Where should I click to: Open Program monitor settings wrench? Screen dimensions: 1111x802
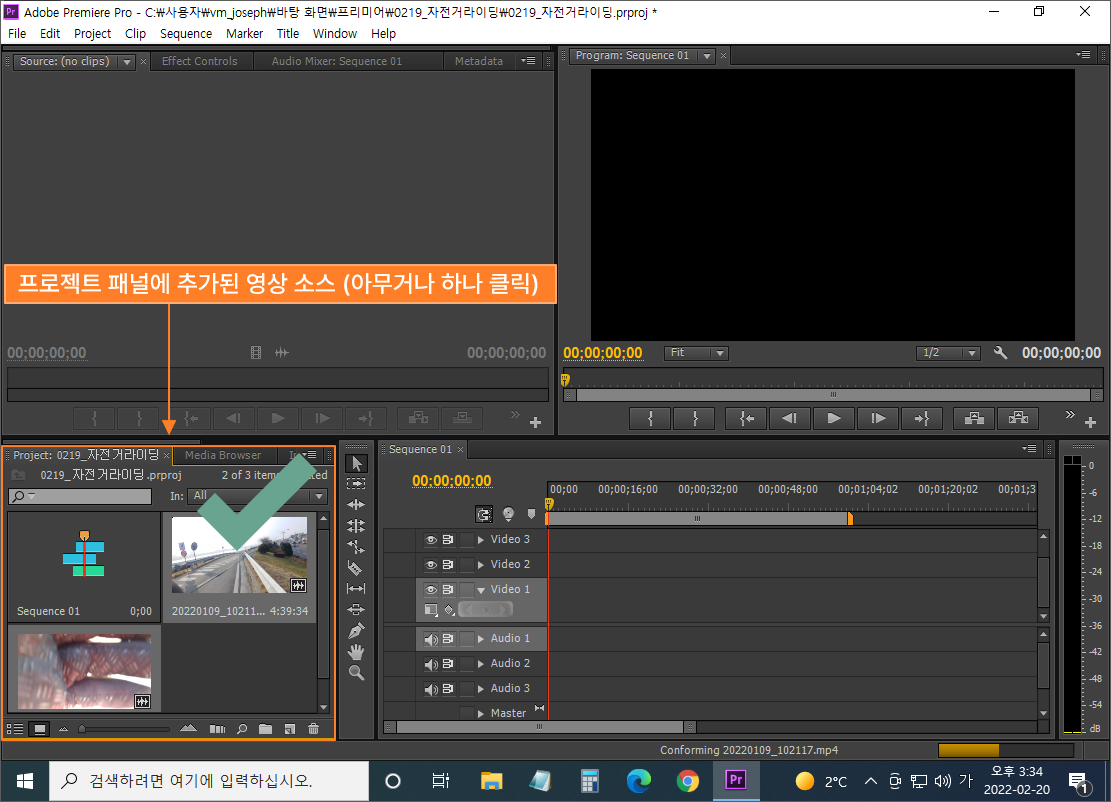(x=1000, y=352)
